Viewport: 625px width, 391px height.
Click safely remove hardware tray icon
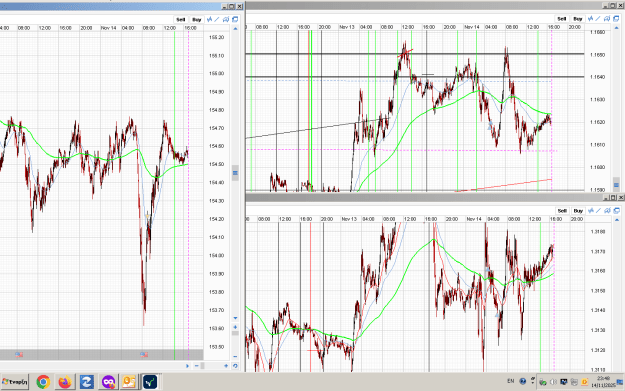pos(543,382)
